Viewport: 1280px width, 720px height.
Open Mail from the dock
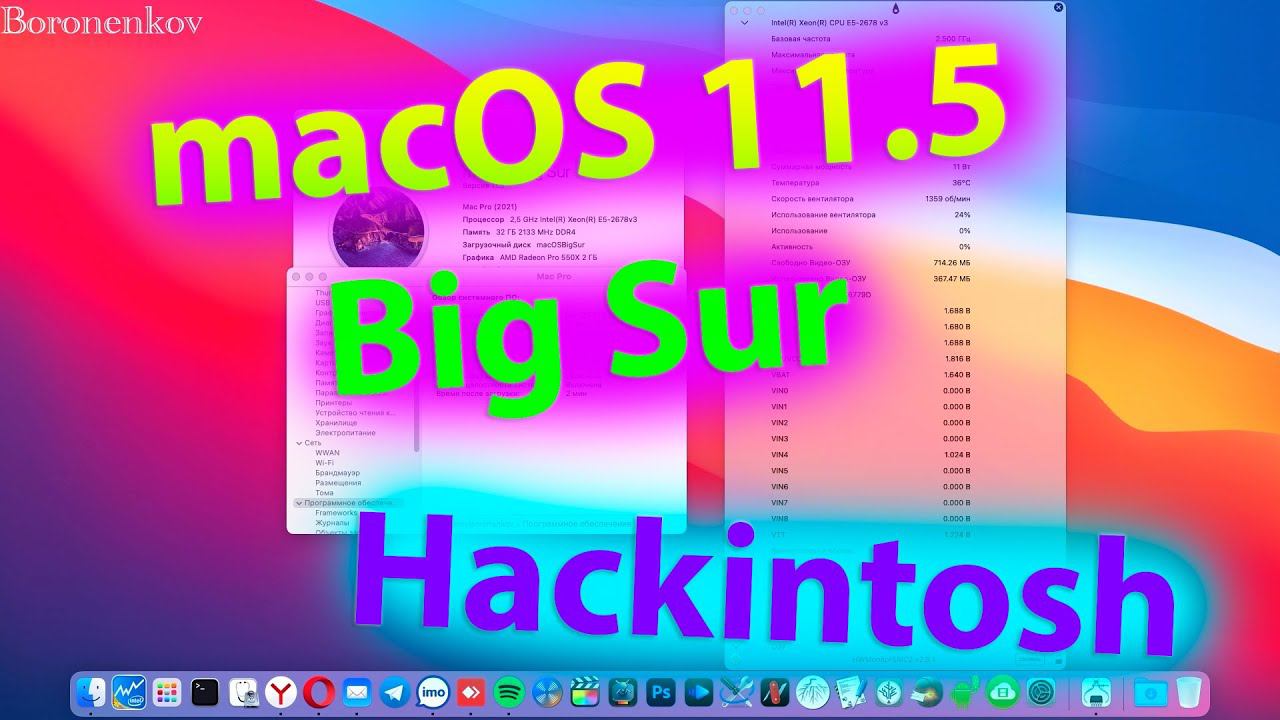point(357,692)
